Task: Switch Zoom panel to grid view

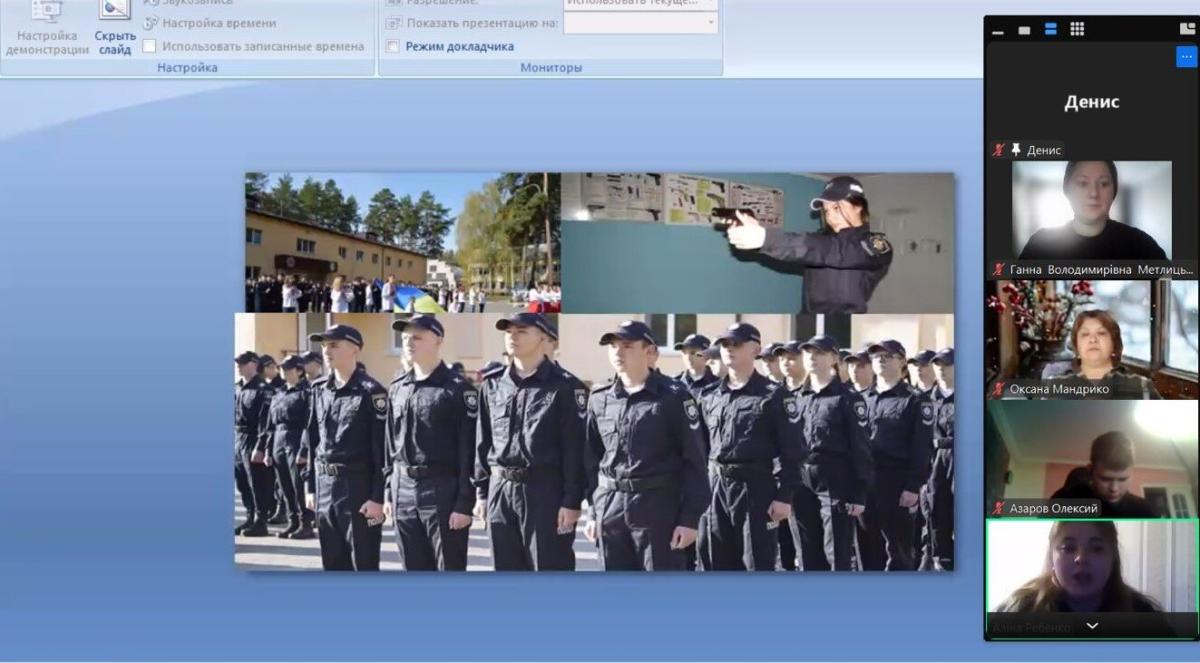Action: [x=1077, y=29]
